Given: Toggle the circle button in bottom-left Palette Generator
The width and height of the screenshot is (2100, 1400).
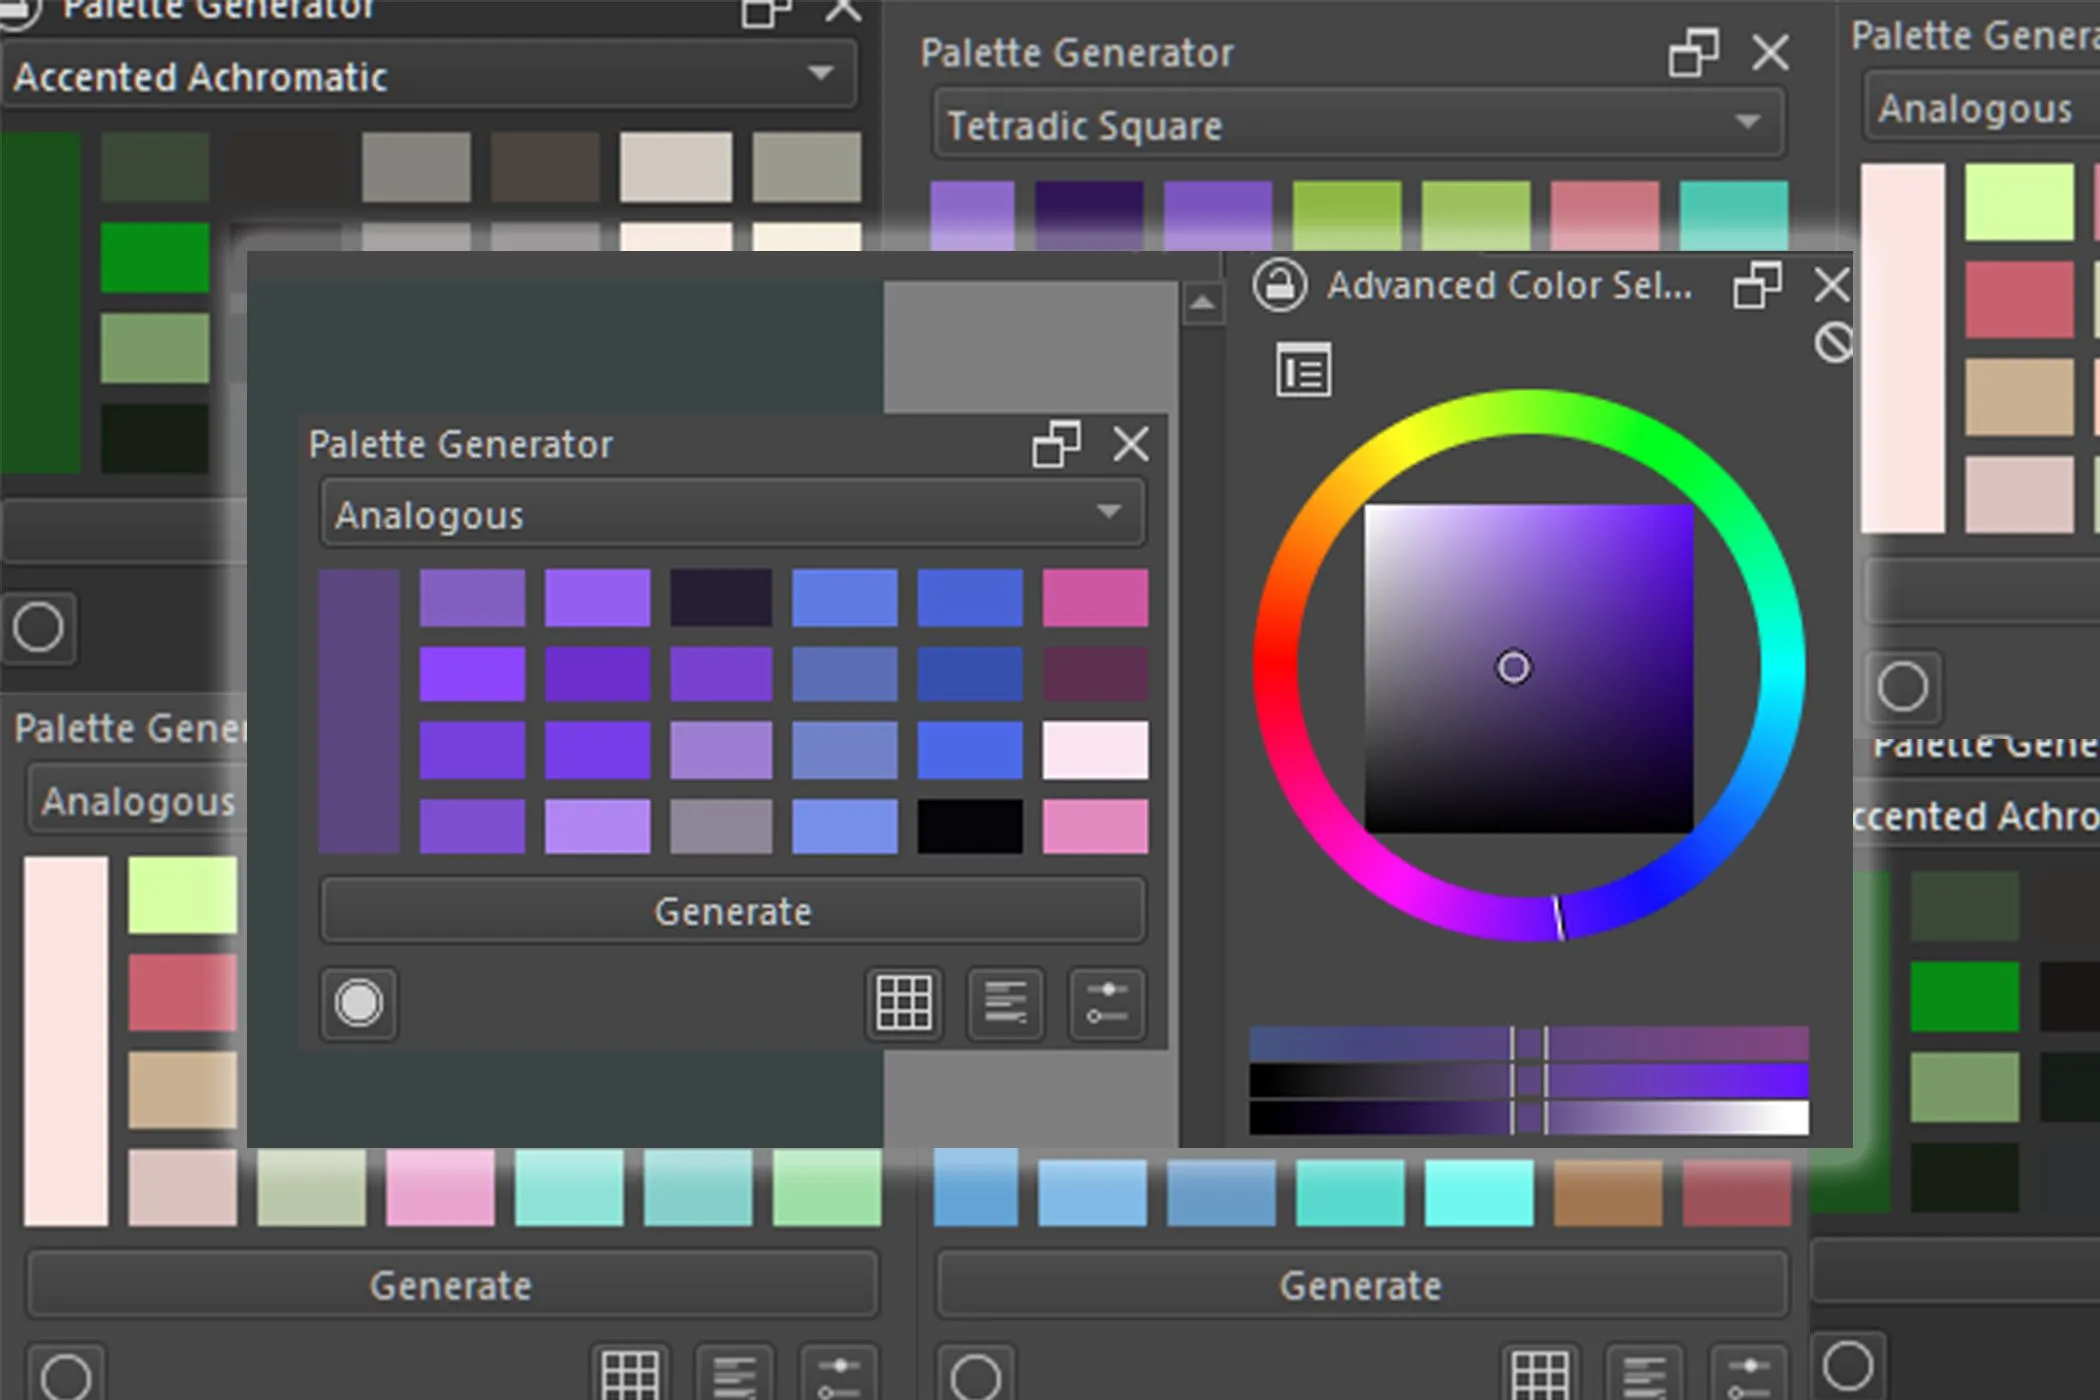Looking at the screenshot, I should (x=66, y=1376).
